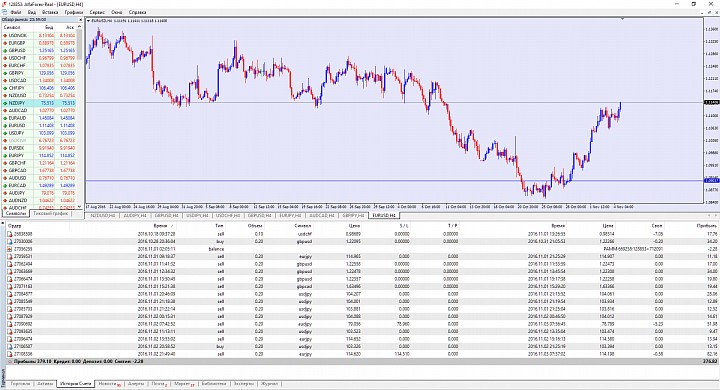Click the balance operation icon for order 27036255
720x390 pixels.
click(10, 249)
